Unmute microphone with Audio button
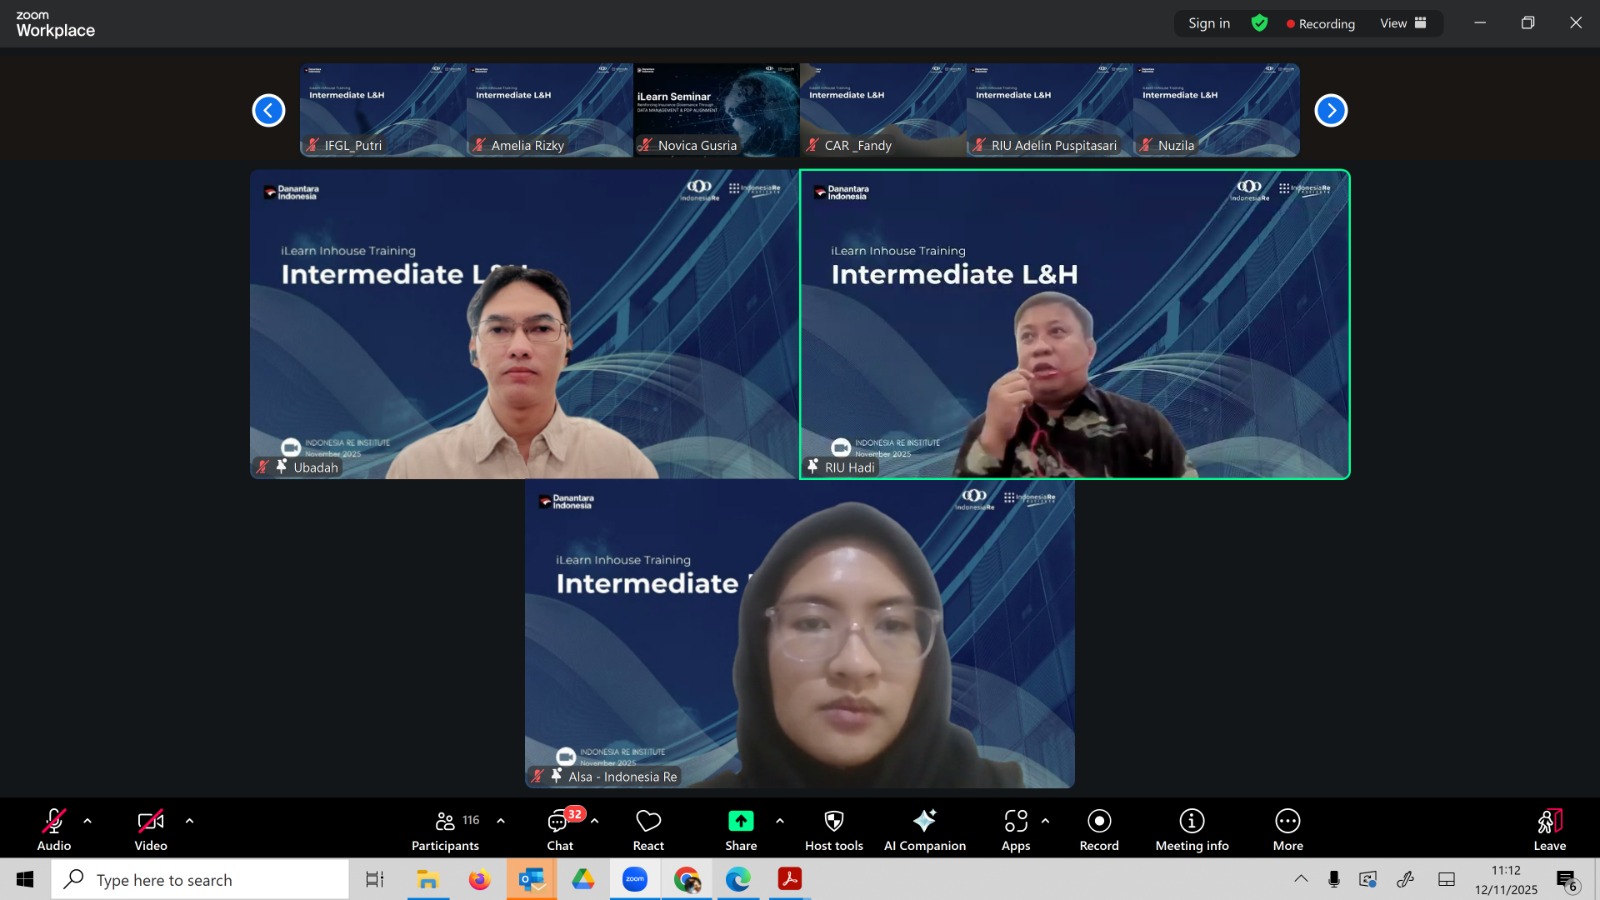Image resolution: width=1600 pixels, height=900 pixels. [x=54, y=829]
